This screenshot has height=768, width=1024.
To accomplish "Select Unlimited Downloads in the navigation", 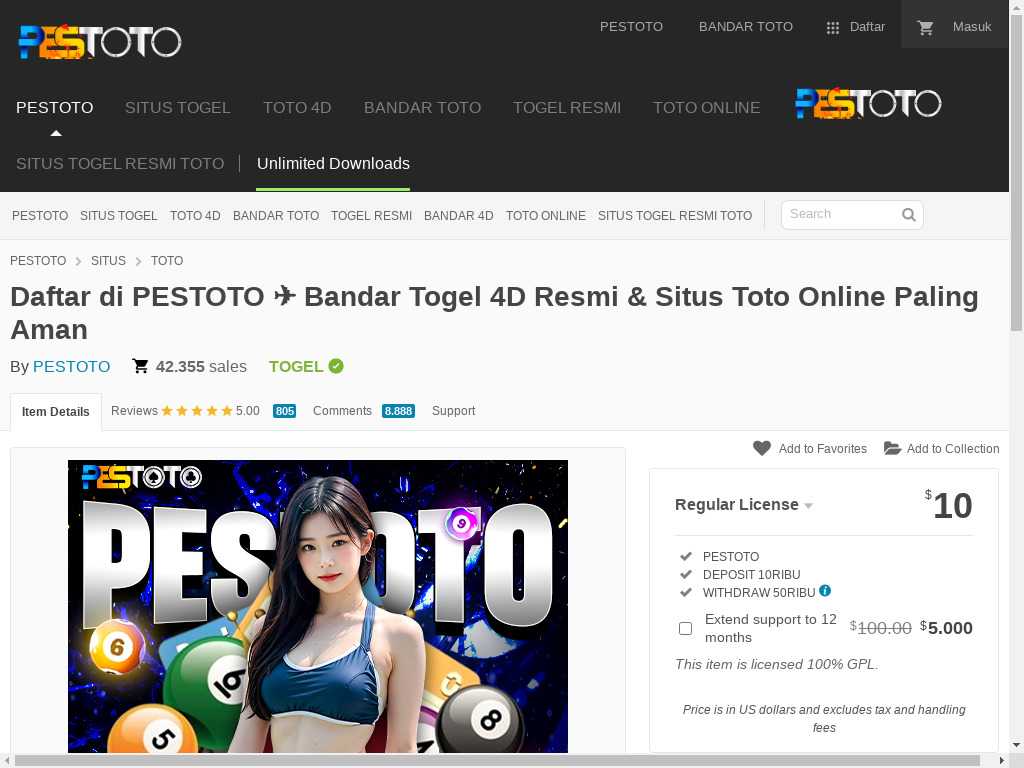I will pos(333,163).
